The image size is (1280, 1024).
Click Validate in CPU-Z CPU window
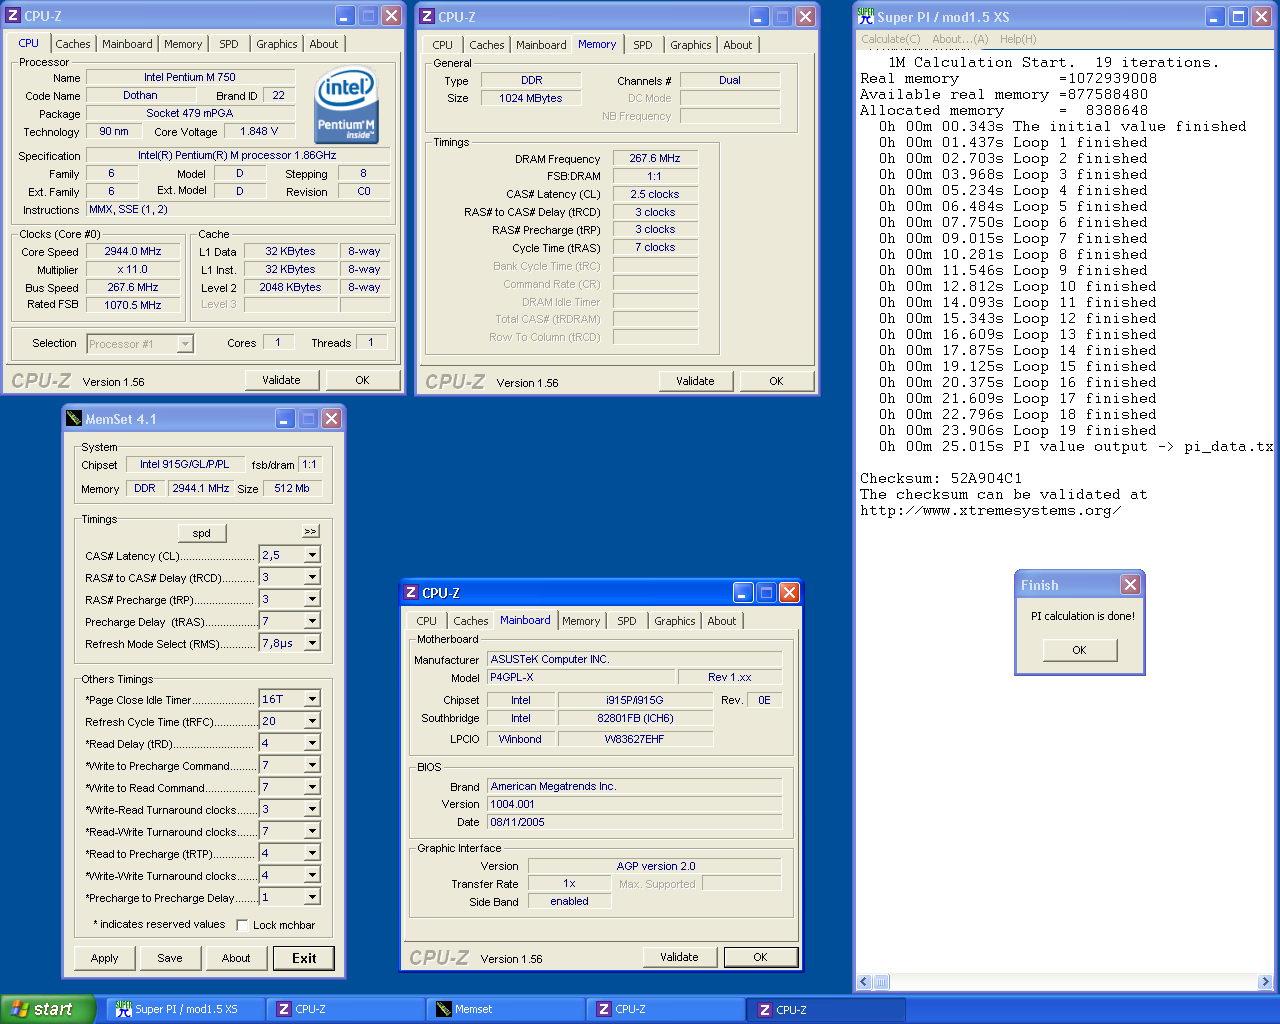click(x=281, y=380)
